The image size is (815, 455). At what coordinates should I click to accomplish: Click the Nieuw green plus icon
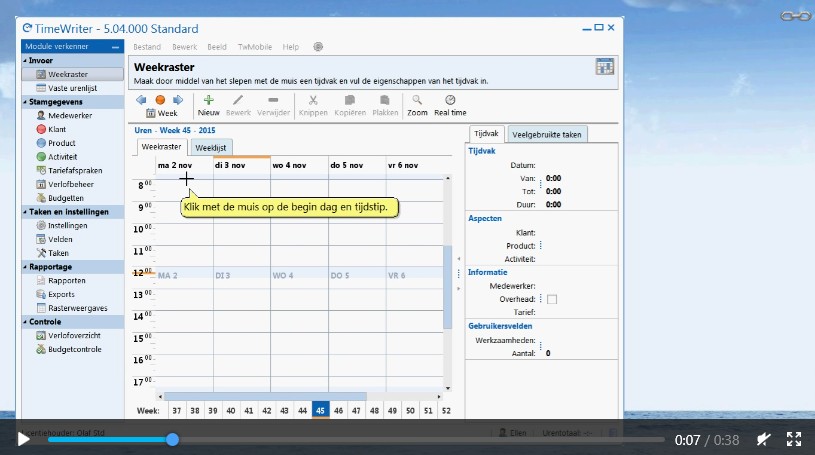pyautogui.click(x=208, y=100)
